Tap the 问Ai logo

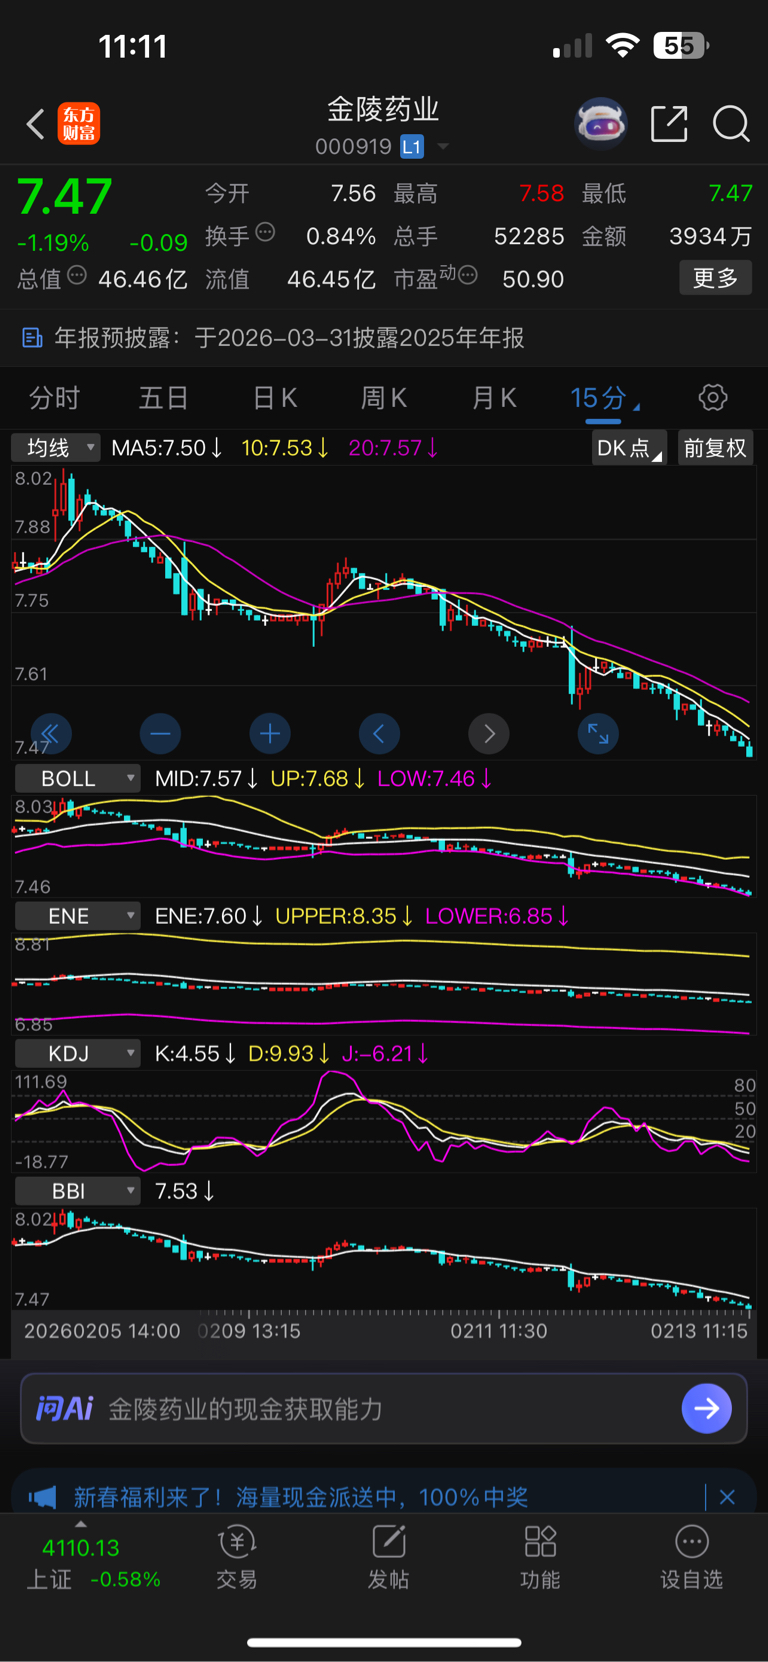pos(64,1408)
